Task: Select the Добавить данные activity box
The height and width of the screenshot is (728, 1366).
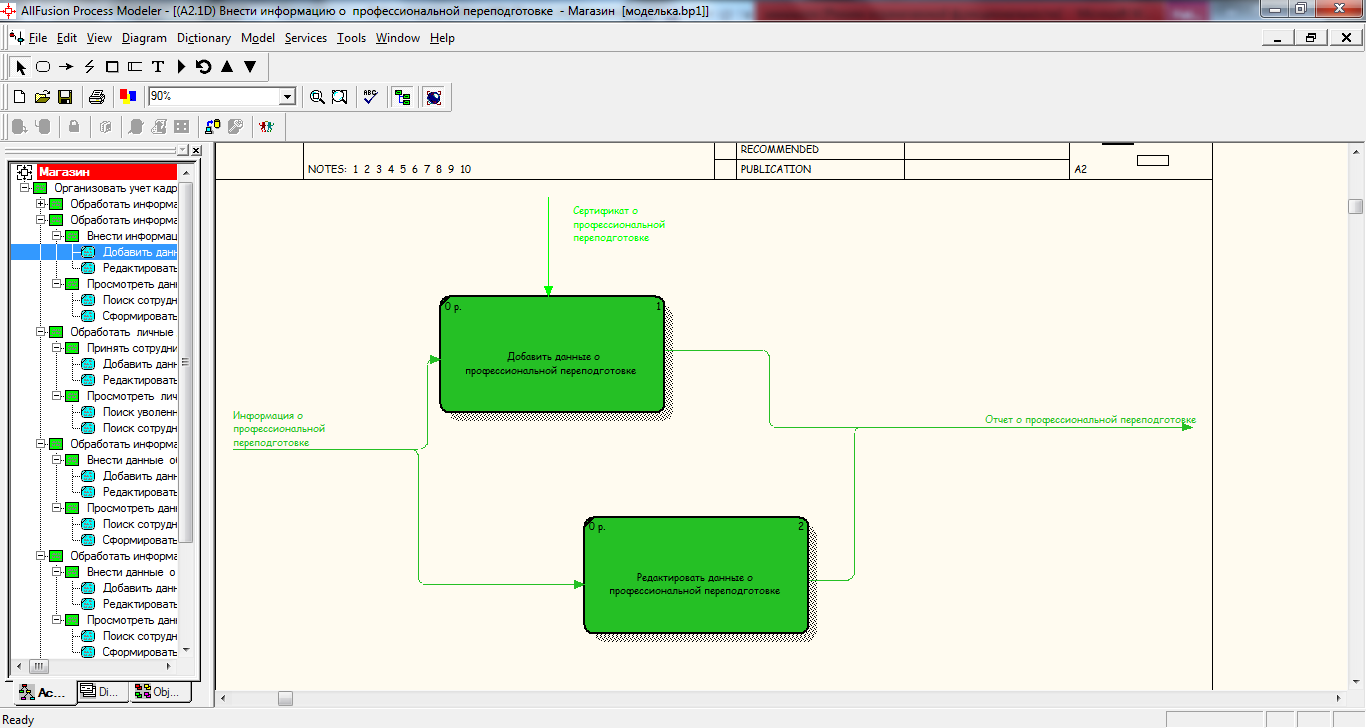Action: pos(552,354)
